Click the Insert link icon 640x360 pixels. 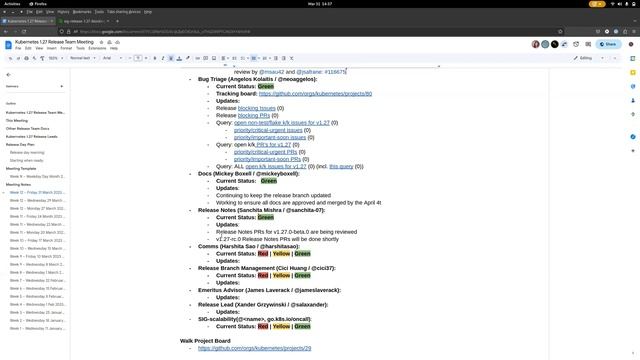(x=198, y=58)
